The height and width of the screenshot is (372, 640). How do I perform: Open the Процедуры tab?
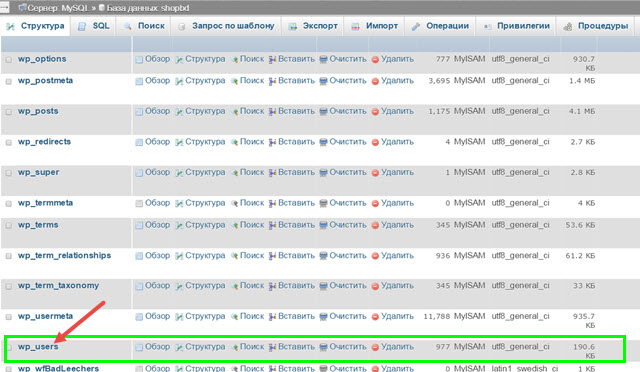(596, 26)
